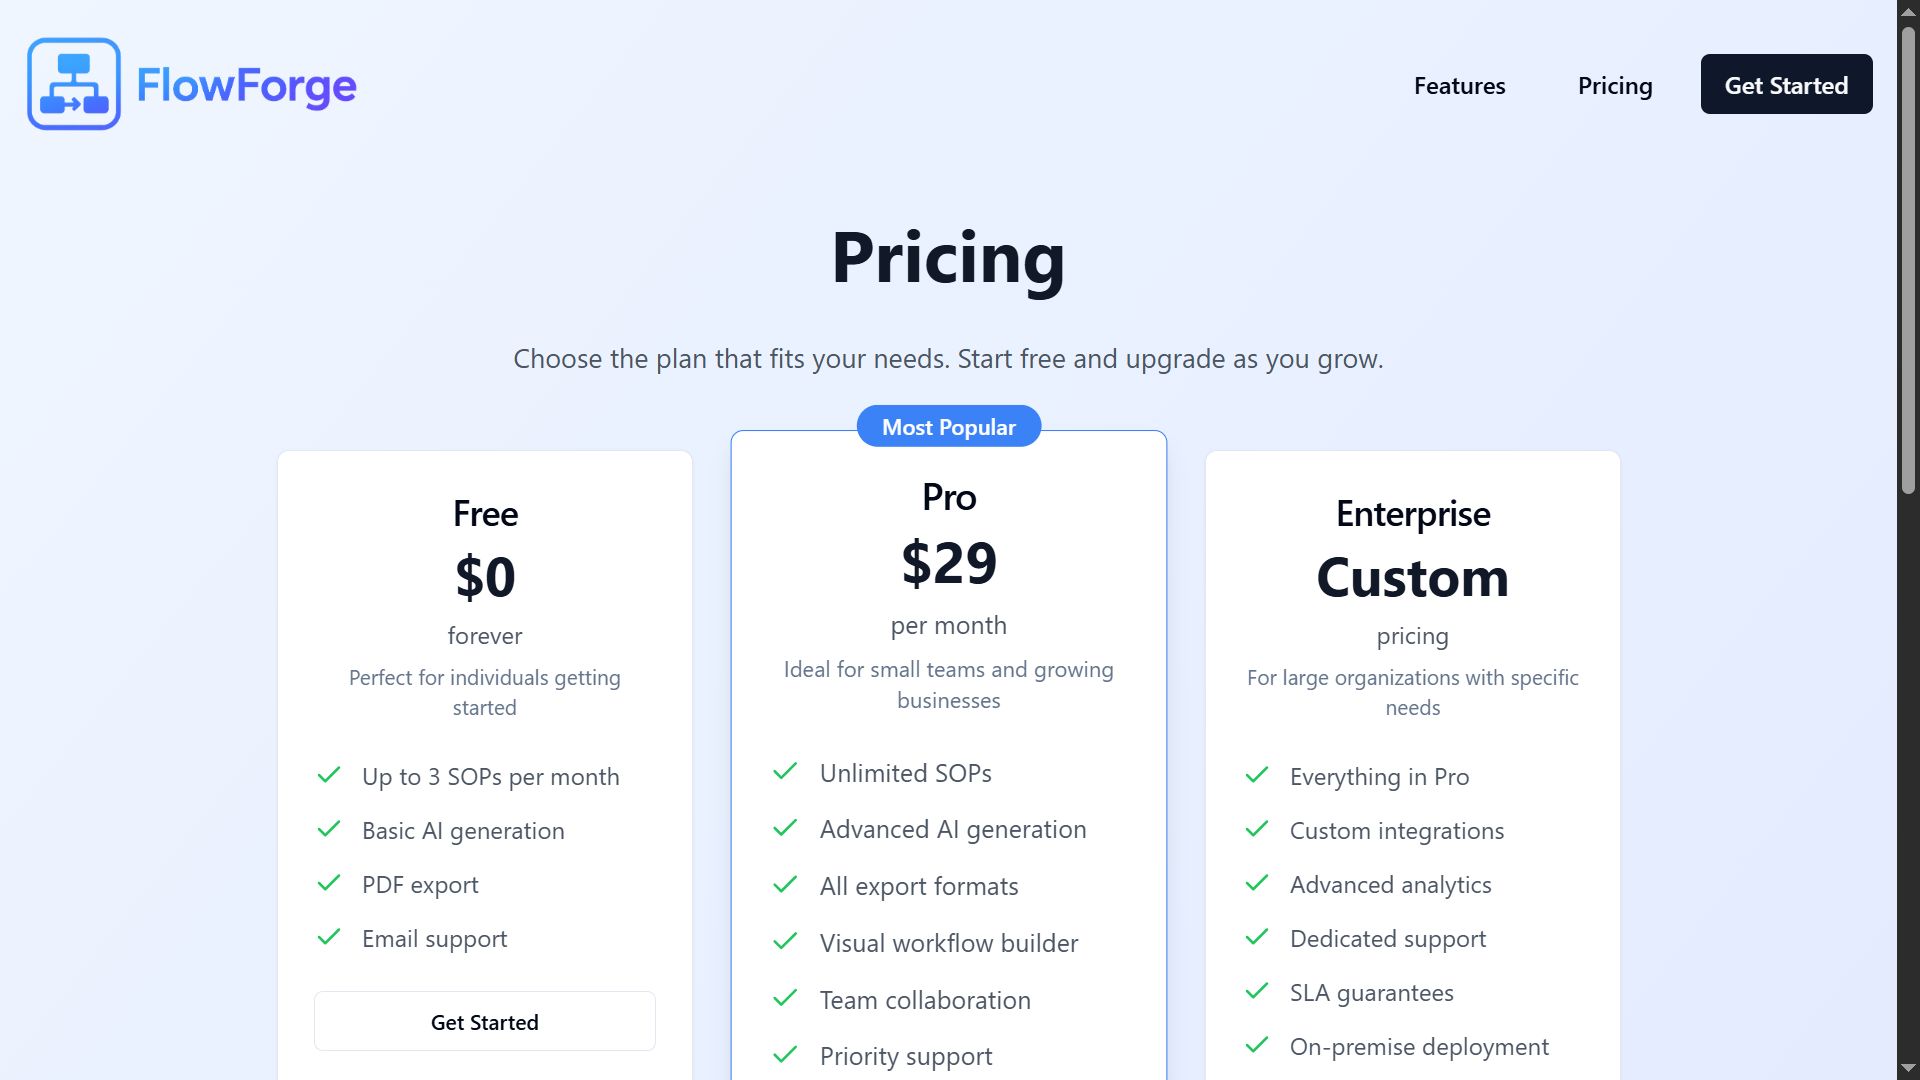Click the dark Get Started header button
Viewport: 1920px width, 1080px height.
[1786, 84]
